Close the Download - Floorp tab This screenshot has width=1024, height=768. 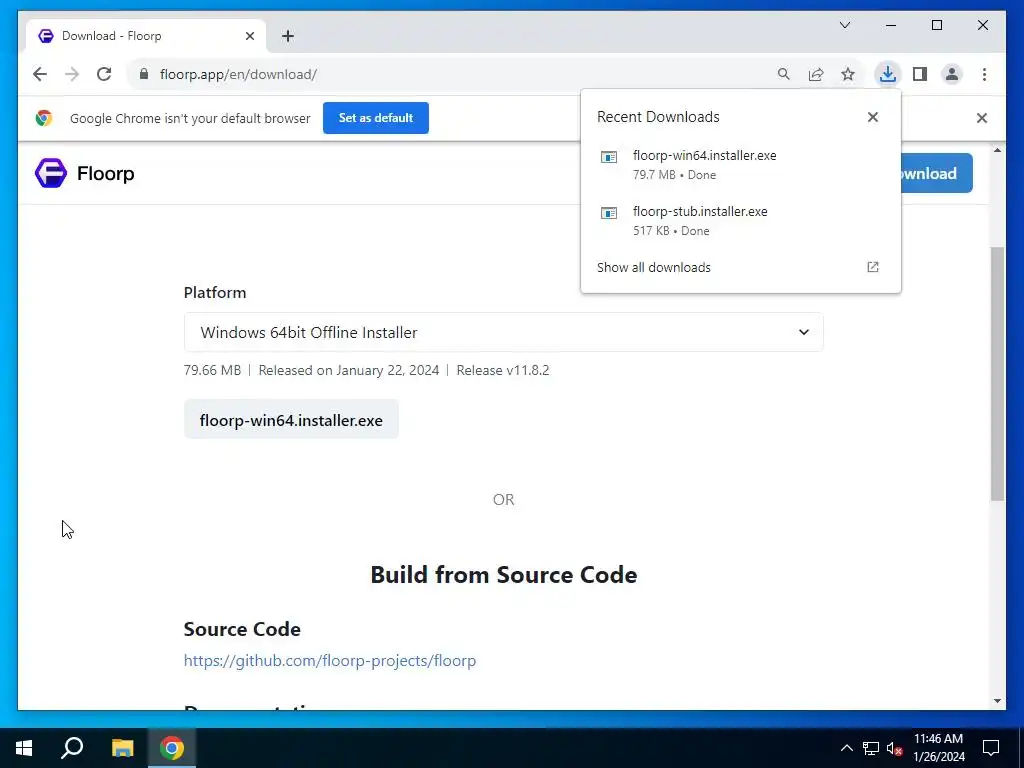249,36
